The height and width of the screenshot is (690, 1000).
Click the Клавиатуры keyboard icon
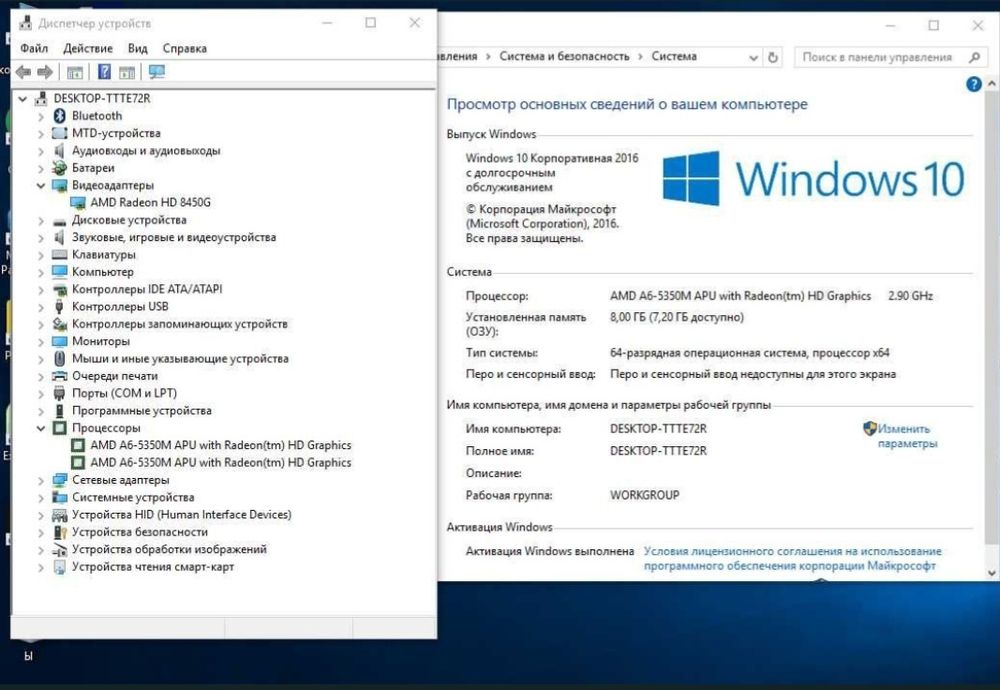pyautogui.click(x=59, y=254)
